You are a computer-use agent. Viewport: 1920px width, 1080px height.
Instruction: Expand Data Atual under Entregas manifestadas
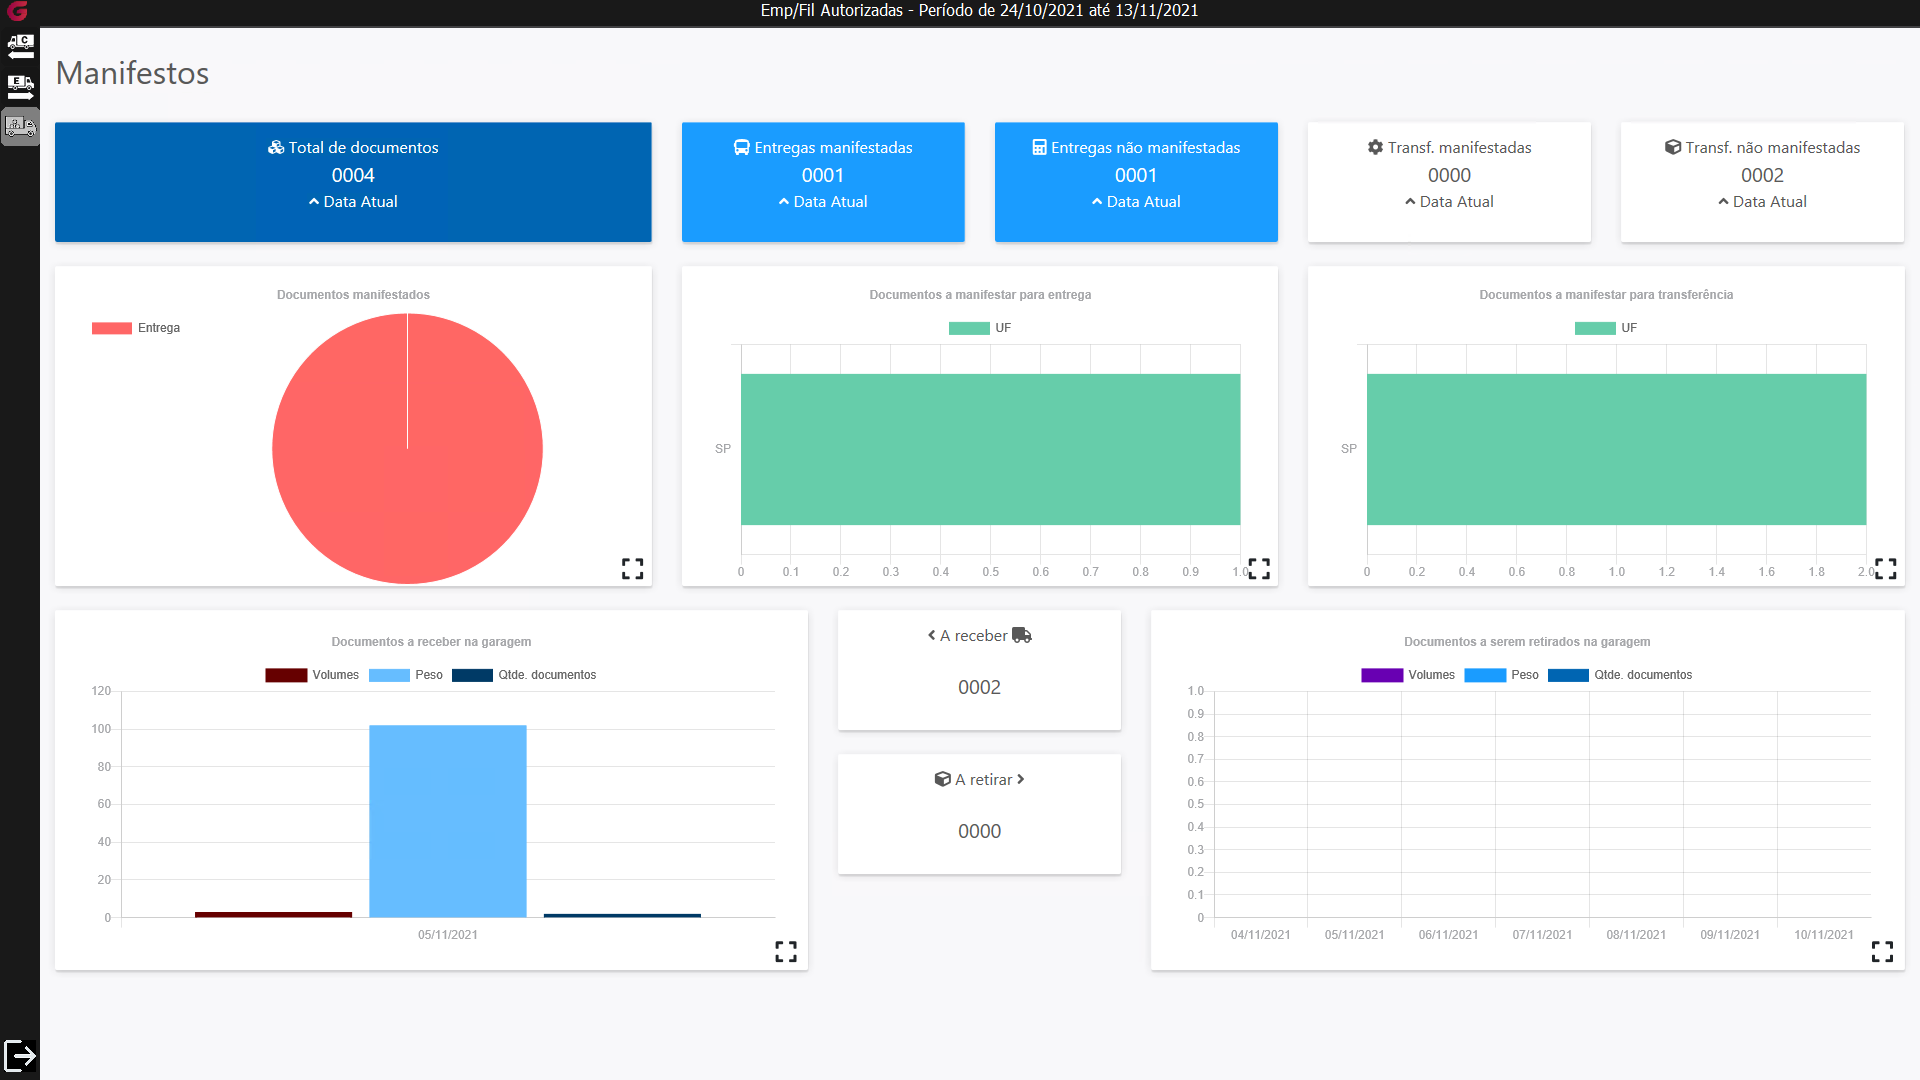823,202
